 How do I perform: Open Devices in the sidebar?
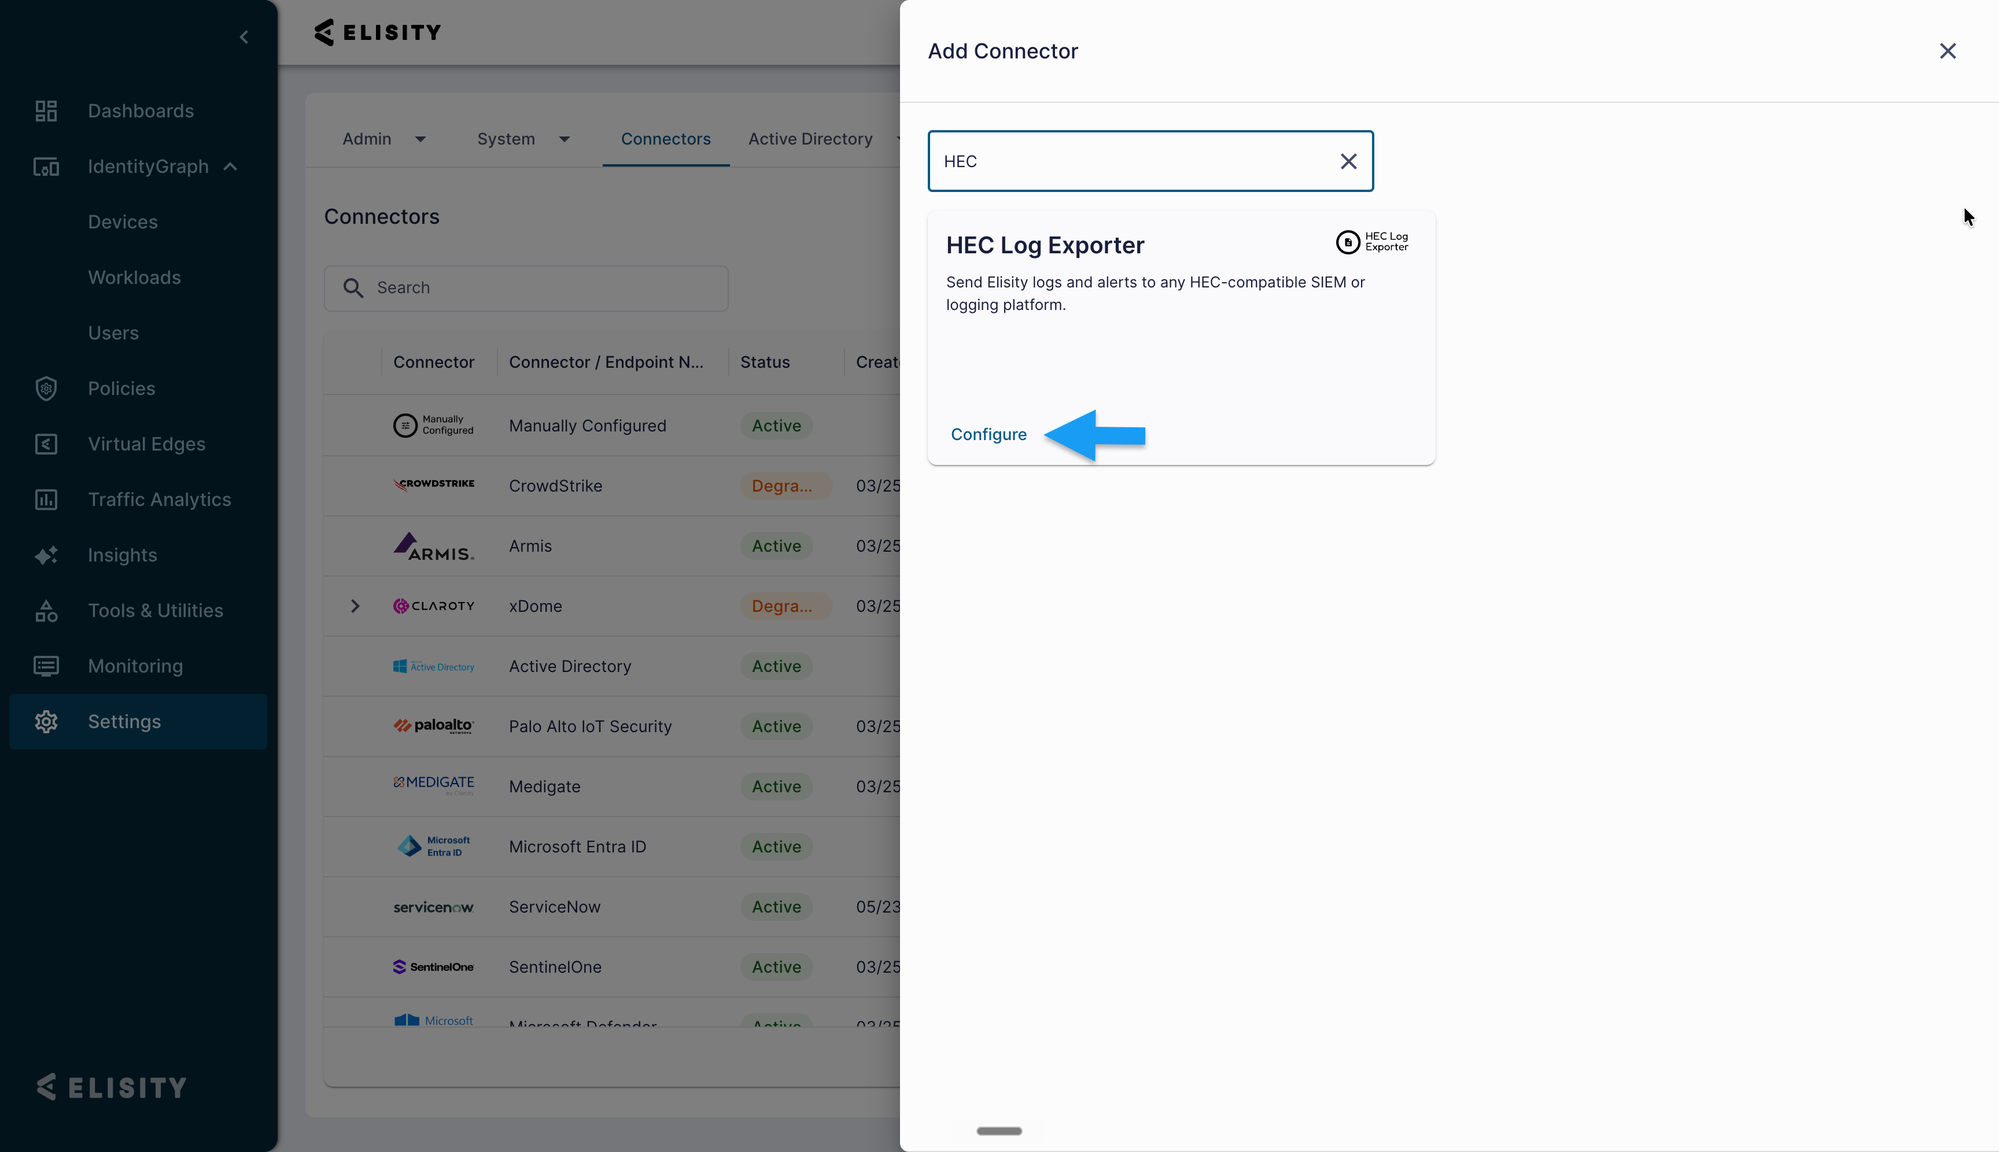point(123,222)
